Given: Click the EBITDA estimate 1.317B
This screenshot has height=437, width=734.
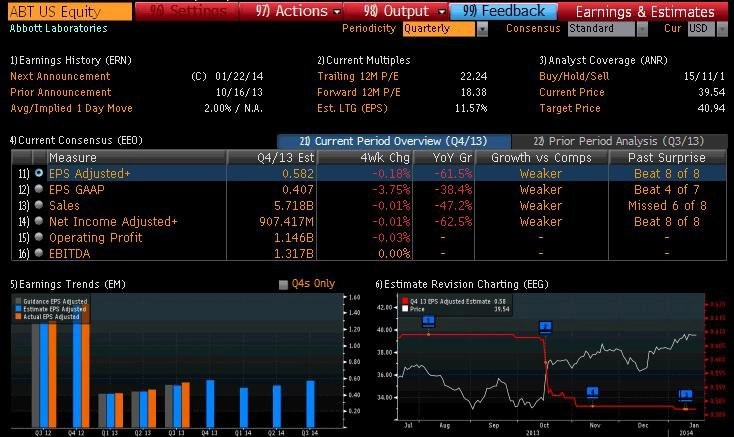Looking at the screenshot, I should pyautogui.click(x=294, y=254).
